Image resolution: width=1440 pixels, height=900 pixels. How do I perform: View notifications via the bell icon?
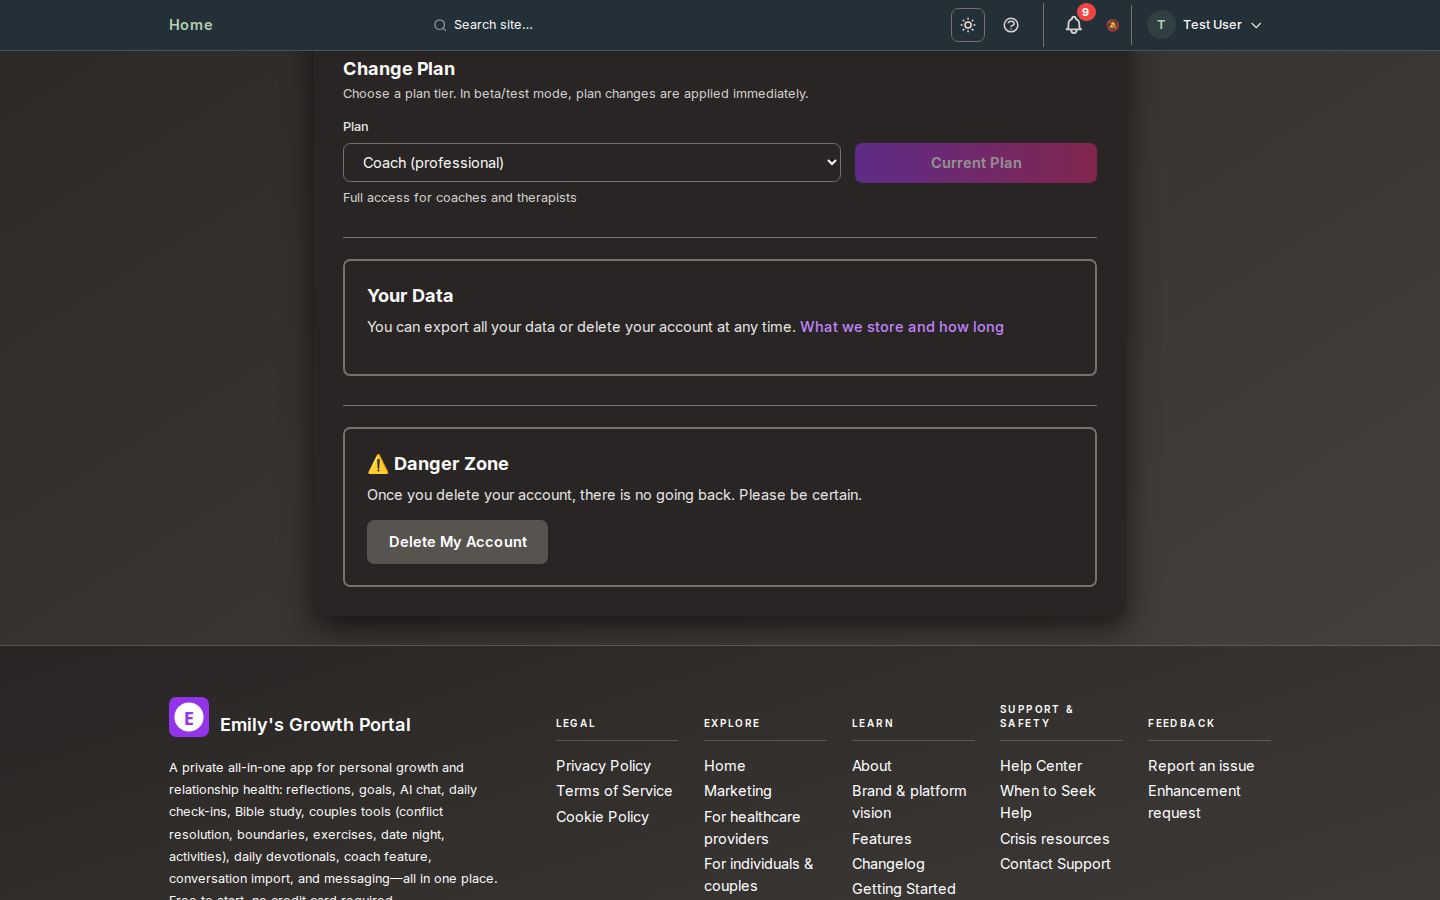(x=1073, y=25)
